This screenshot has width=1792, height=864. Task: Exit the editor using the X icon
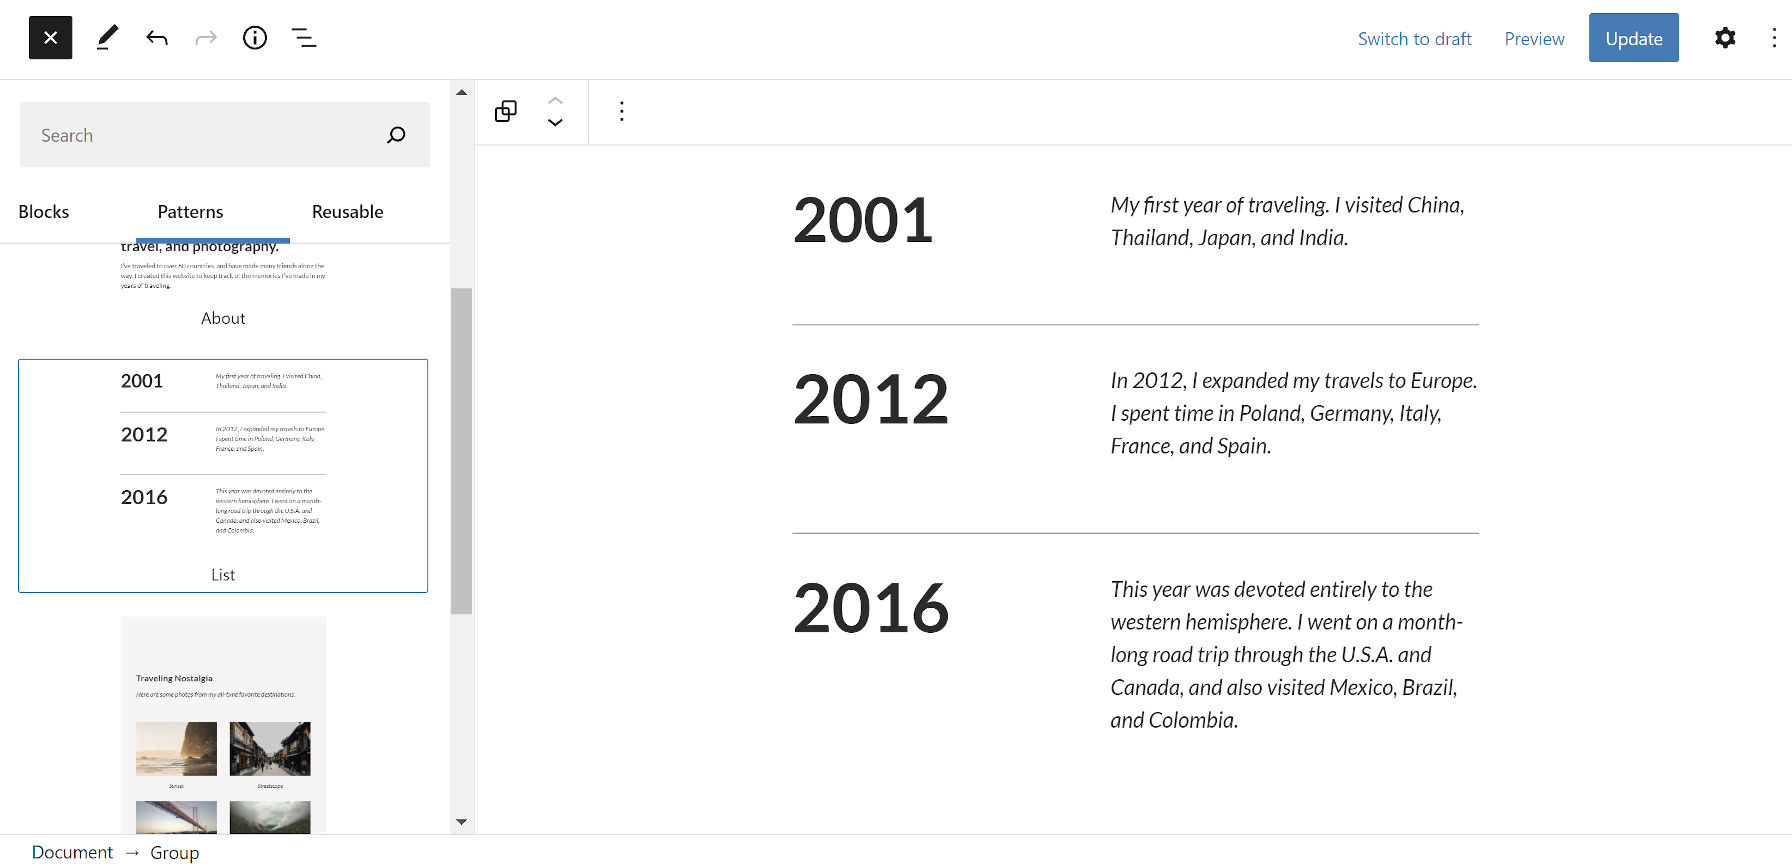pyautogui.click(x=50, y=37)
